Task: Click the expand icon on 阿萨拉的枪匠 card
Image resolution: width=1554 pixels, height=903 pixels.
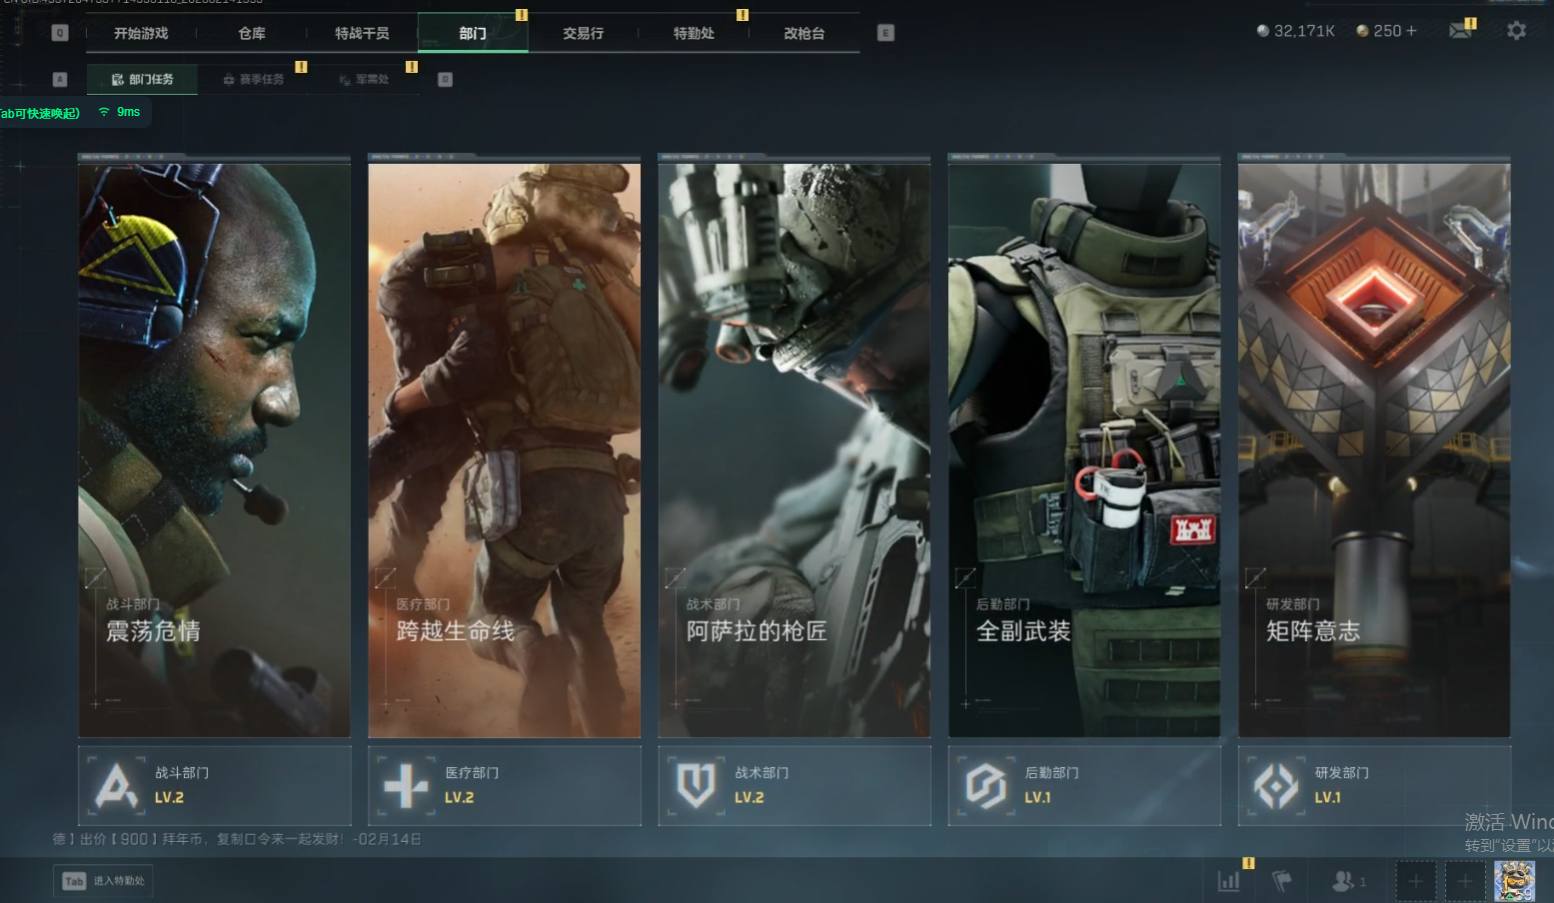Action: pos(675,577)
